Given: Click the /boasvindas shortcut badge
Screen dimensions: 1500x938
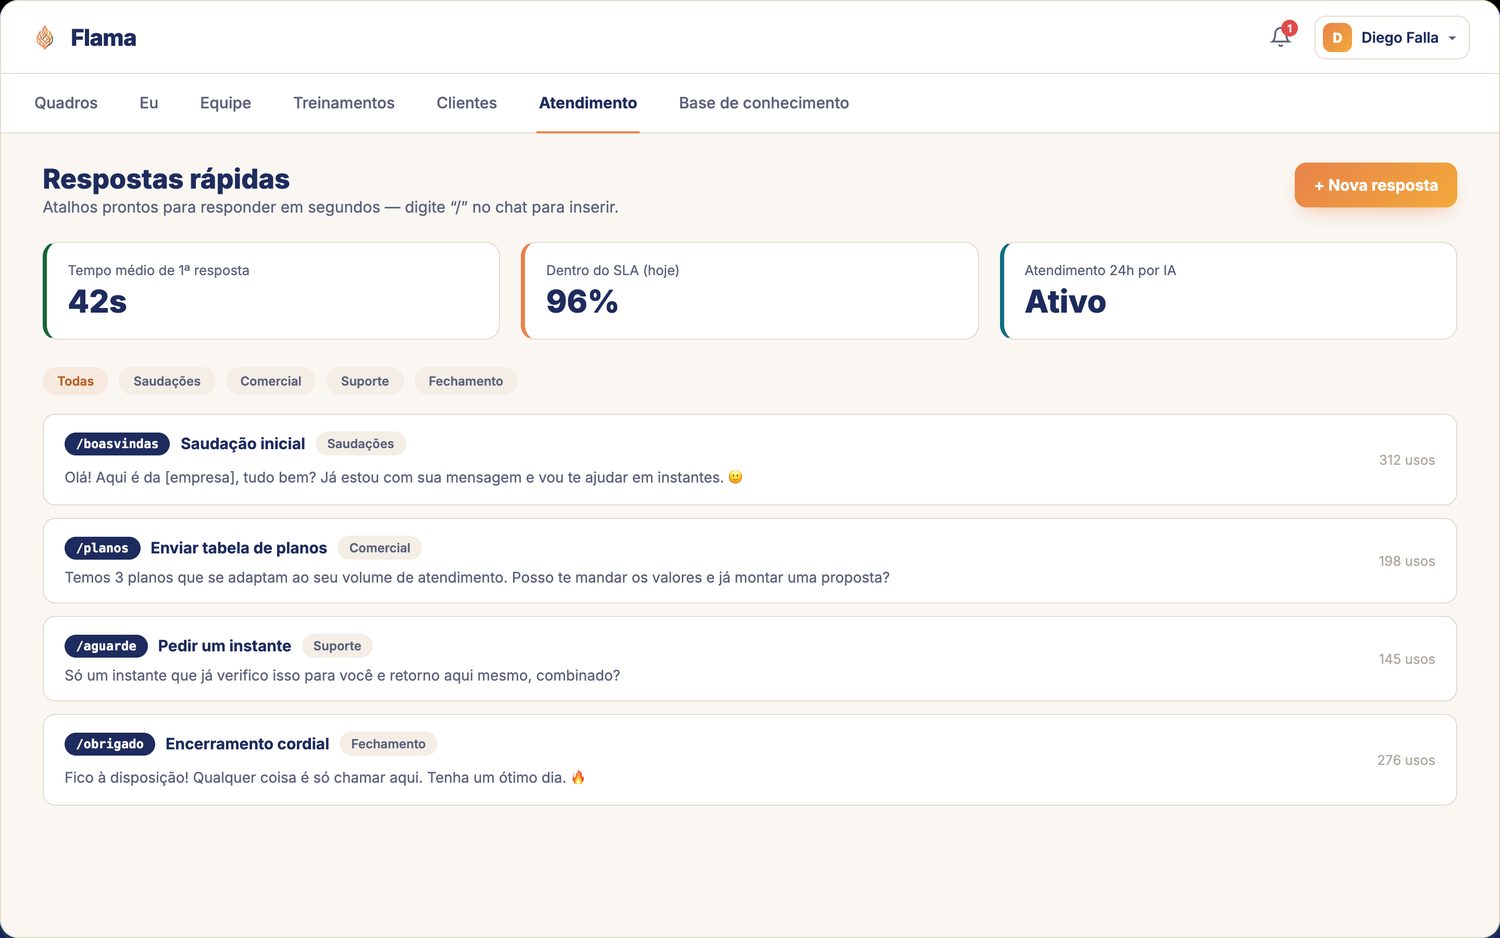Looking at the screenshot, I should click(117, 444).
